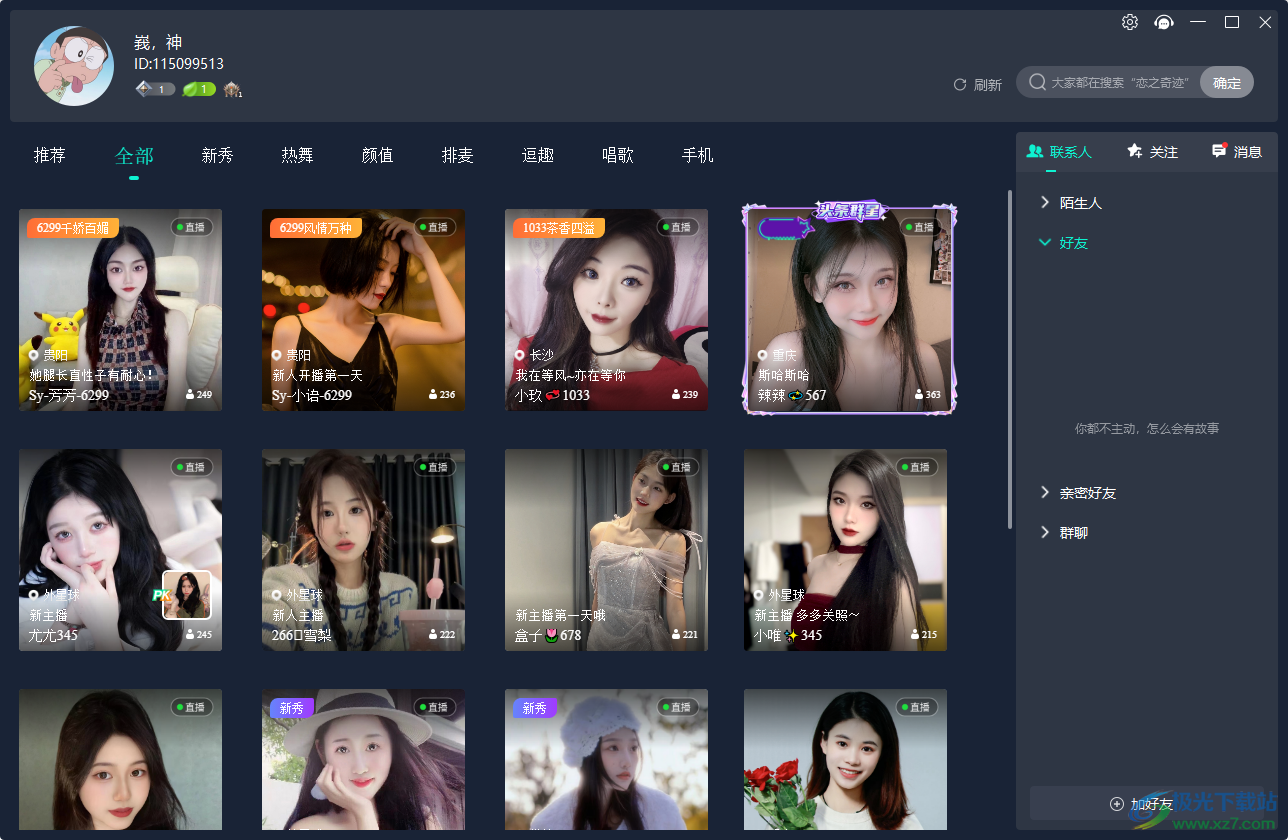1288x840 pixels.
Task: Click the search magnifier icon
Action: (1037, 82)
